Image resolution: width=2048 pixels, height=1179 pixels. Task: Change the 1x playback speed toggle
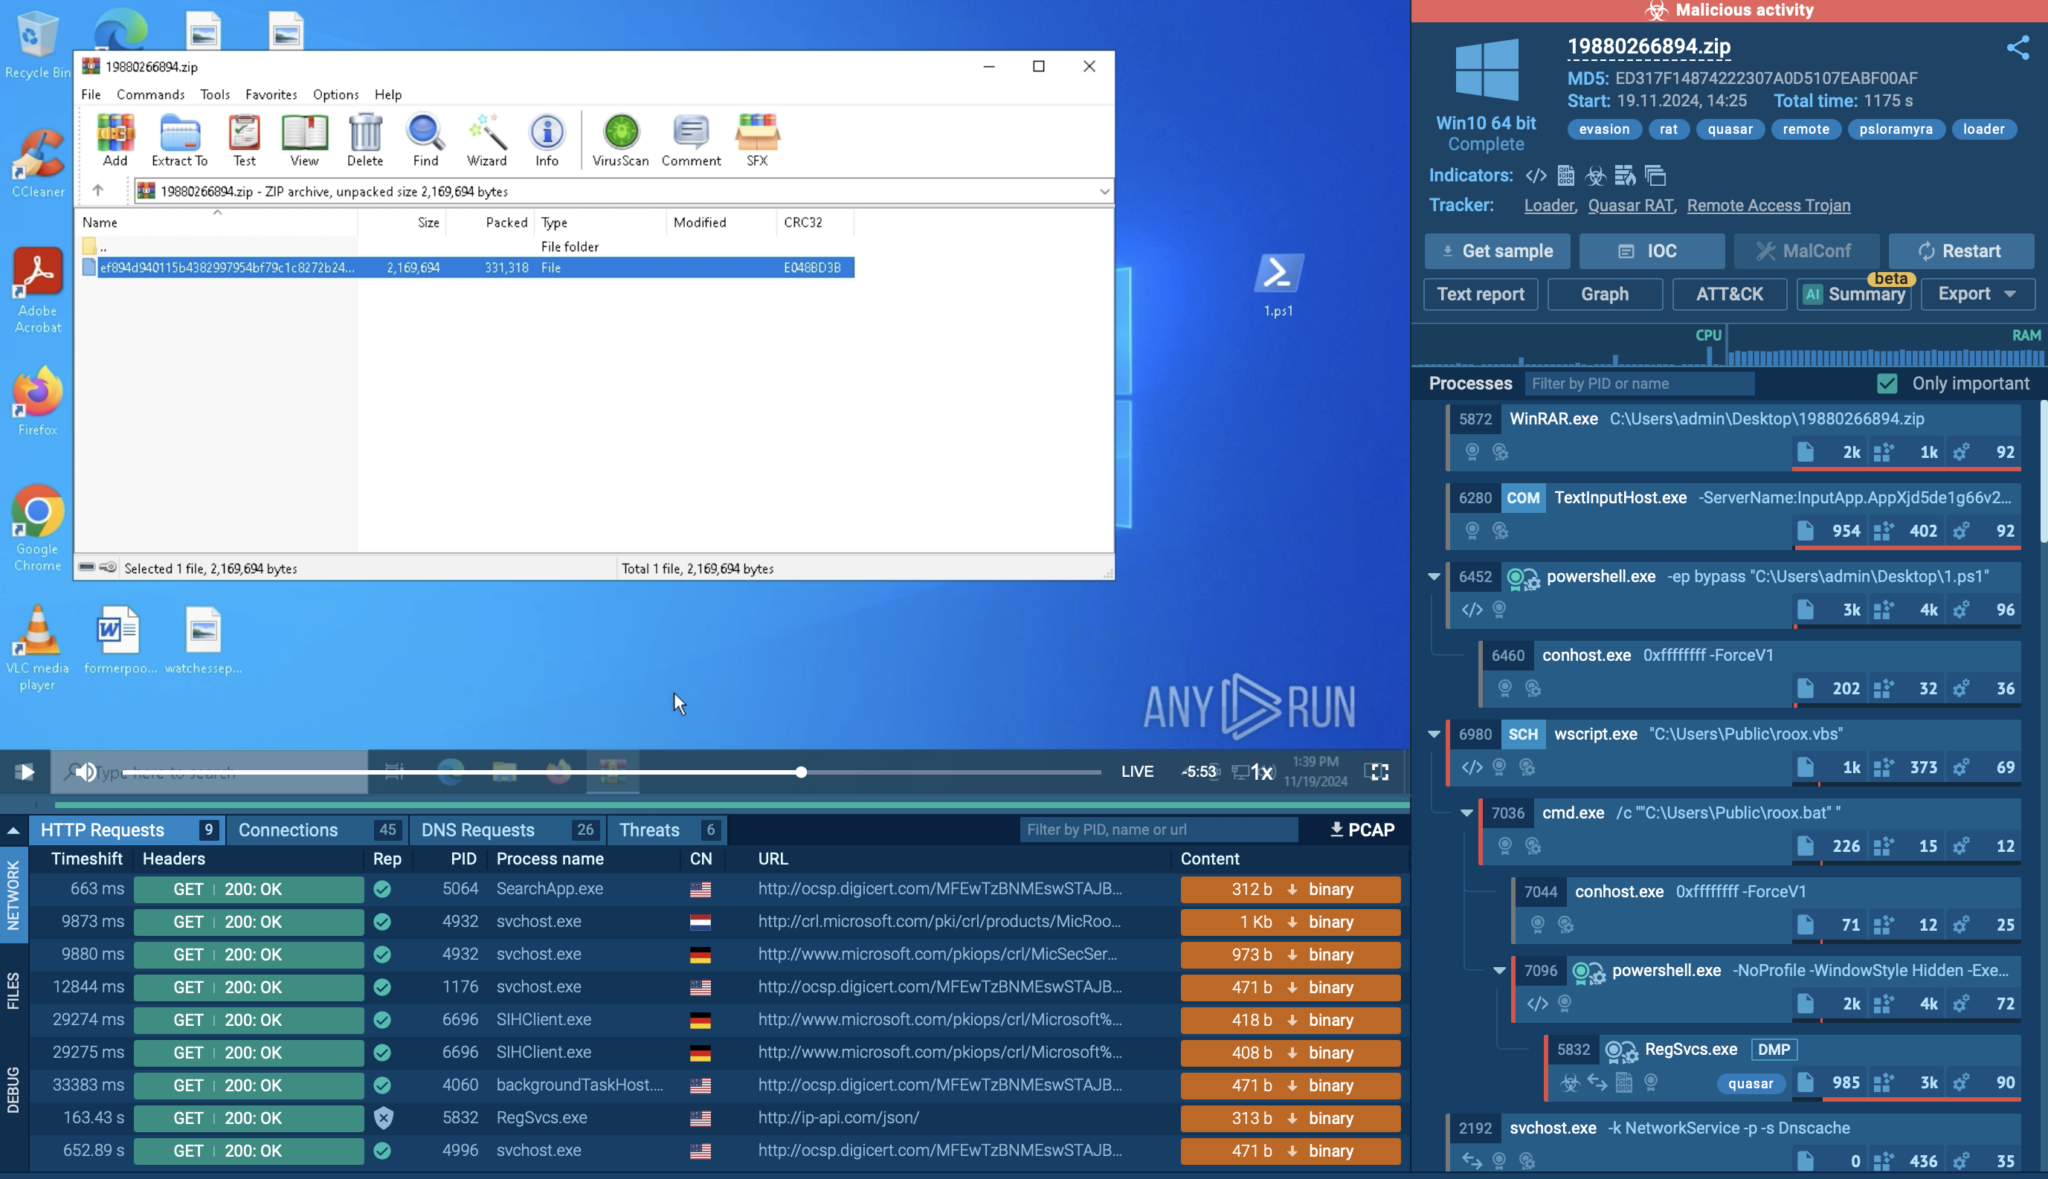tap(1261, 772)
